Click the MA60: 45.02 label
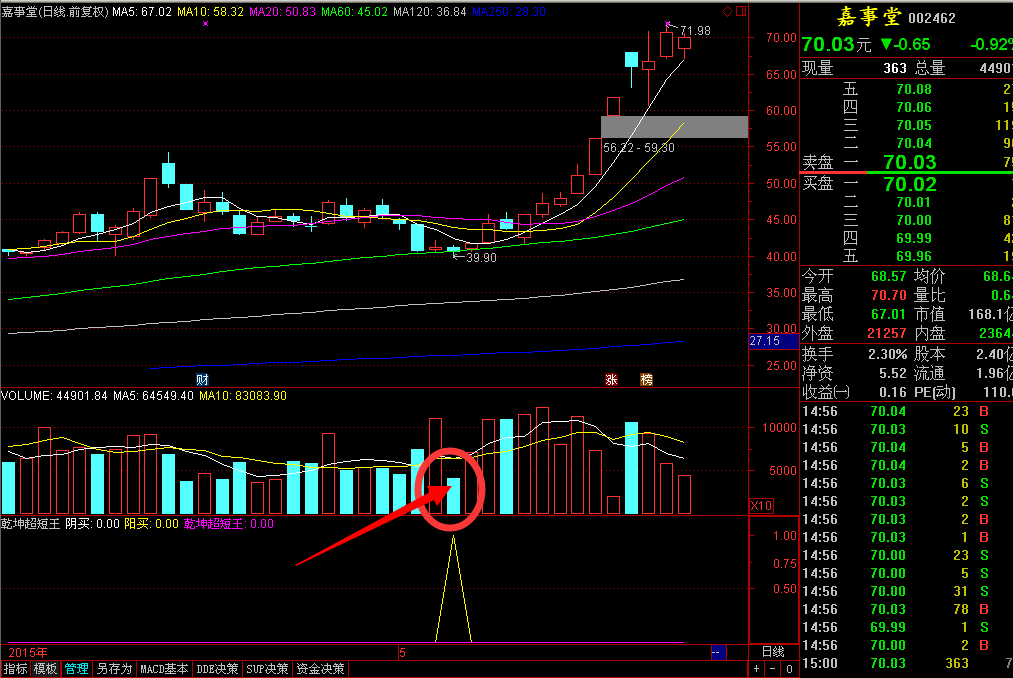This screenshot has width=1013, height=678. pos(354,12)
